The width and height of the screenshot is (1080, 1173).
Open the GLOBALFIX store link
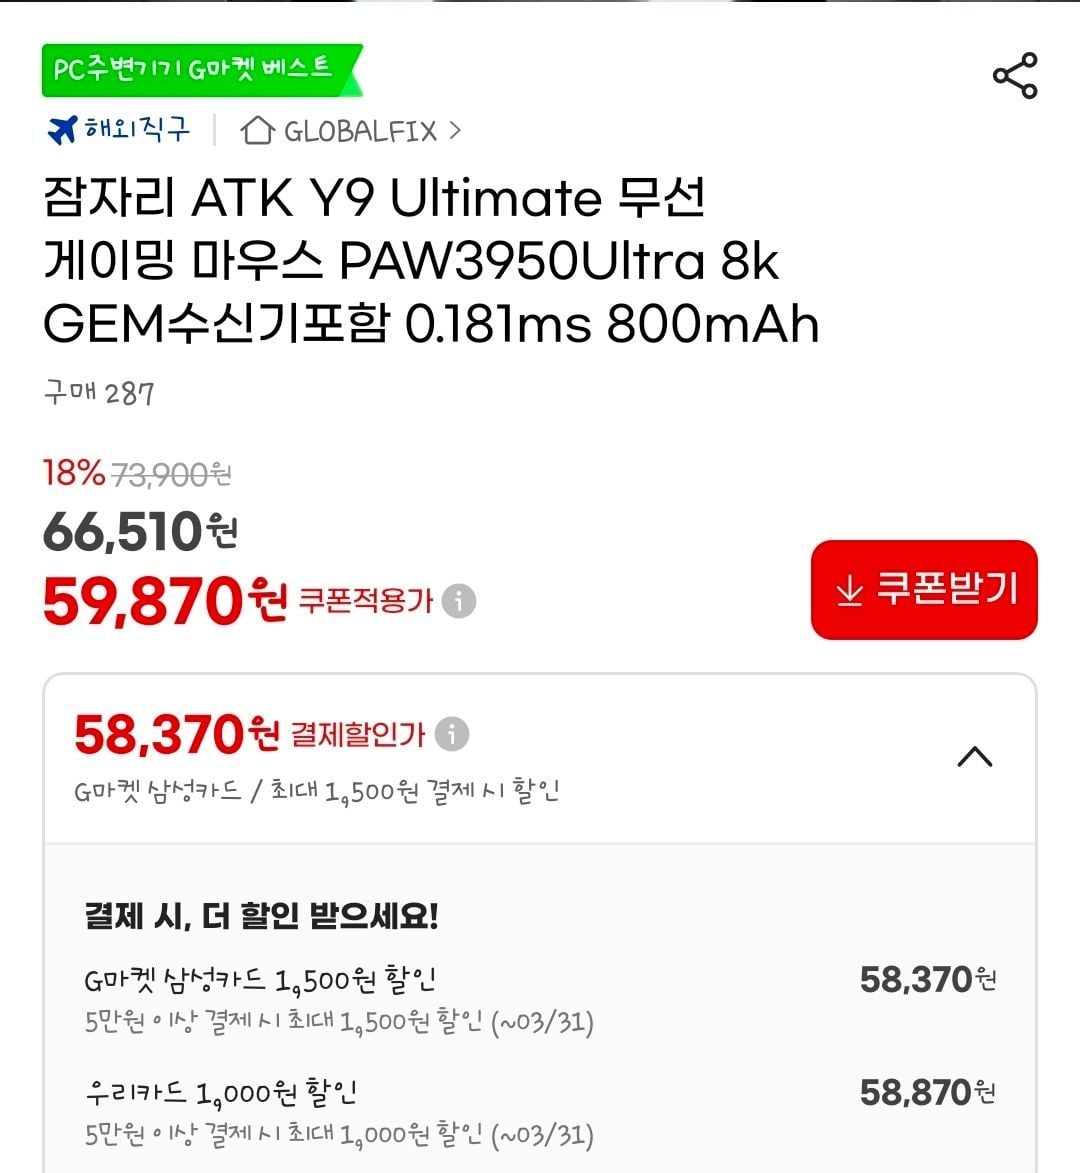360,131
